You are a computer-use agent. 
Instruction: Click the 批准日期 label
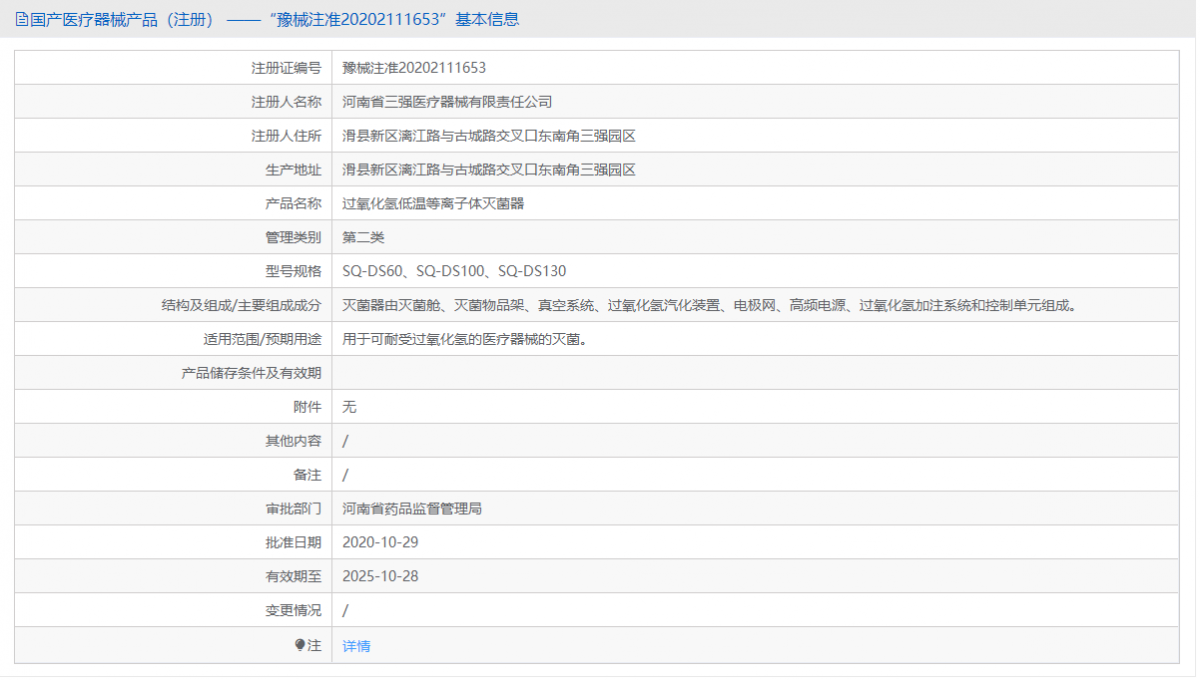[x=293, y=543]
